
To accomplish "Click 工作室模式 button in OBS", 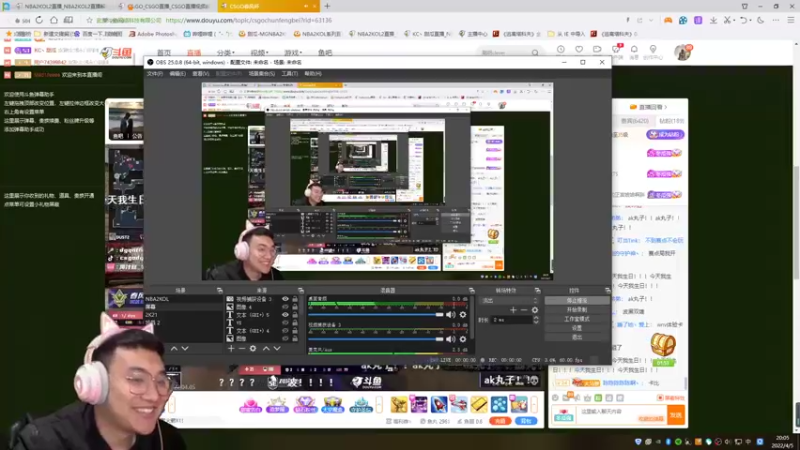I will [x=577, y=319].
